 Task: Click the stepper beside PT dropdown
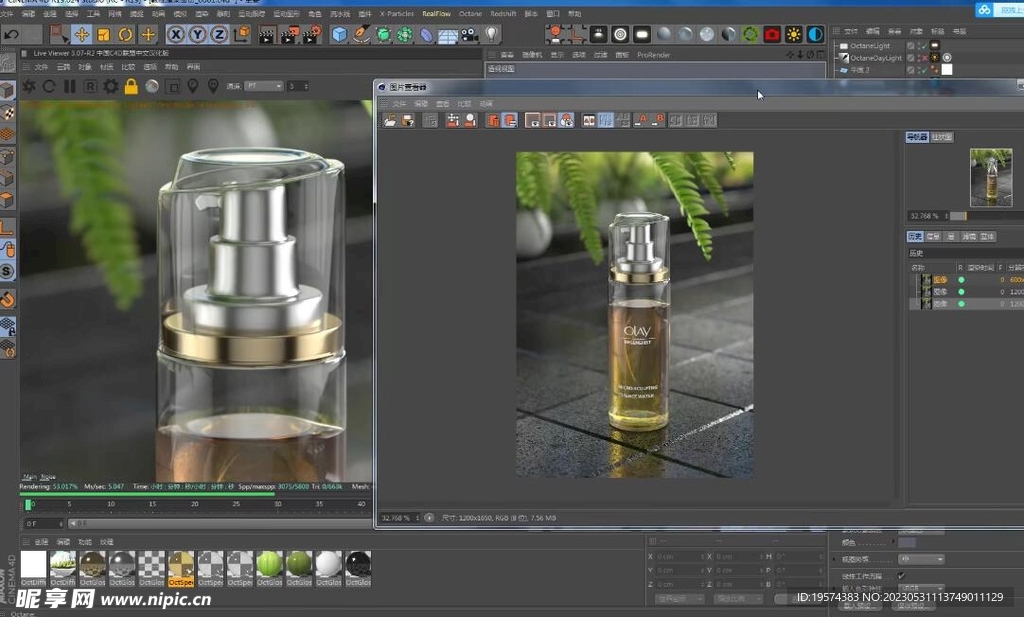[x=298, y=86]
